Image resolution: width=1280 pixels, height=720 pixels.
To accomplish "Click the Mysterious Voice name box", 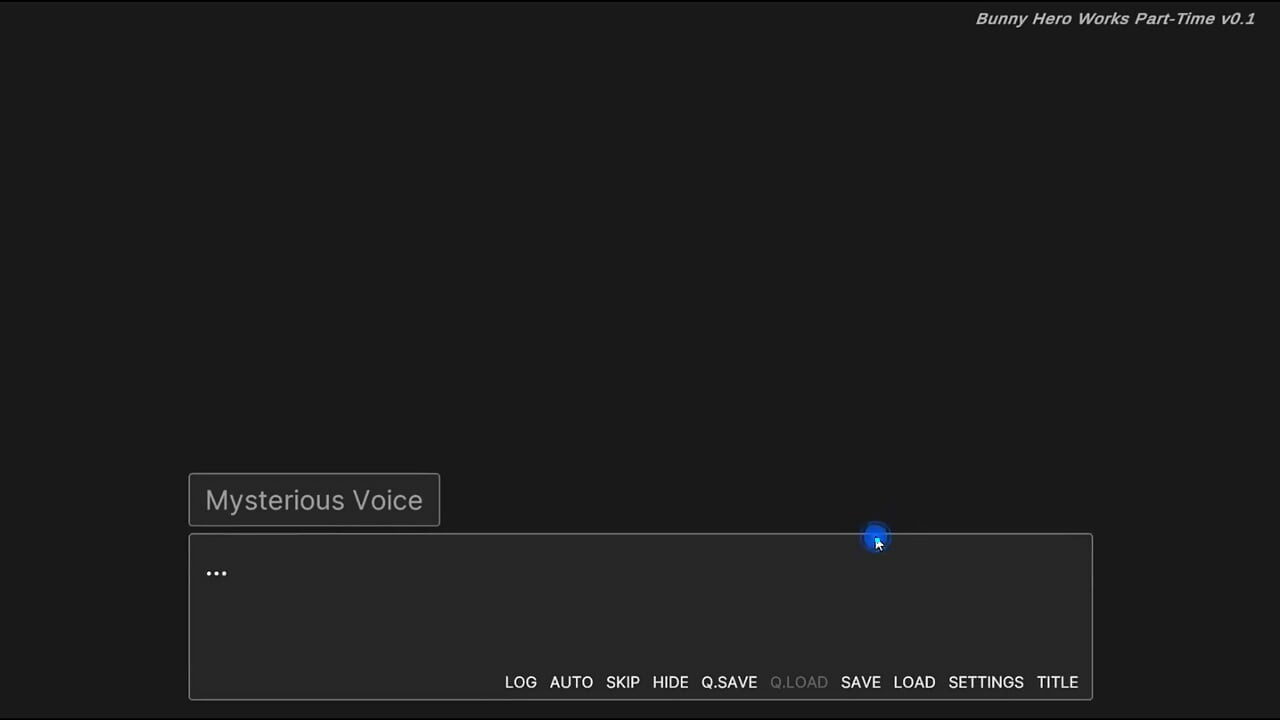I will coord(314,500).
